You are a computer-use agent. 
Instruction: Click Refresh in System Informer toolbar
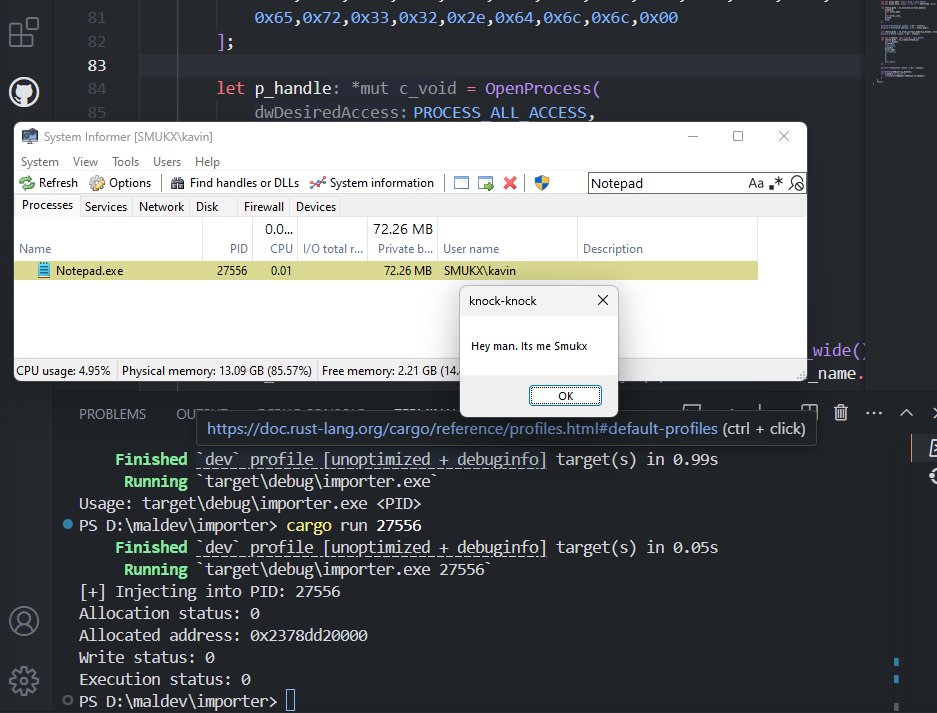tap(48, 183)
